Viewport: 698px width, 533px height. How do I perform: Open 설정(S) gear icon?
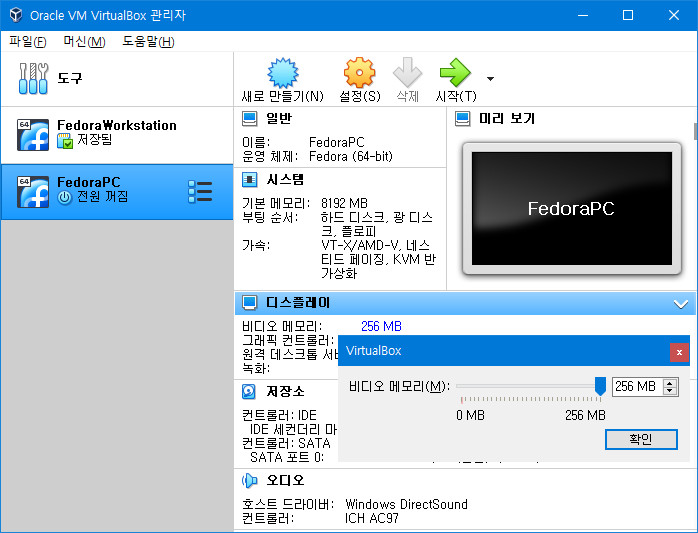tap(359, 73)
